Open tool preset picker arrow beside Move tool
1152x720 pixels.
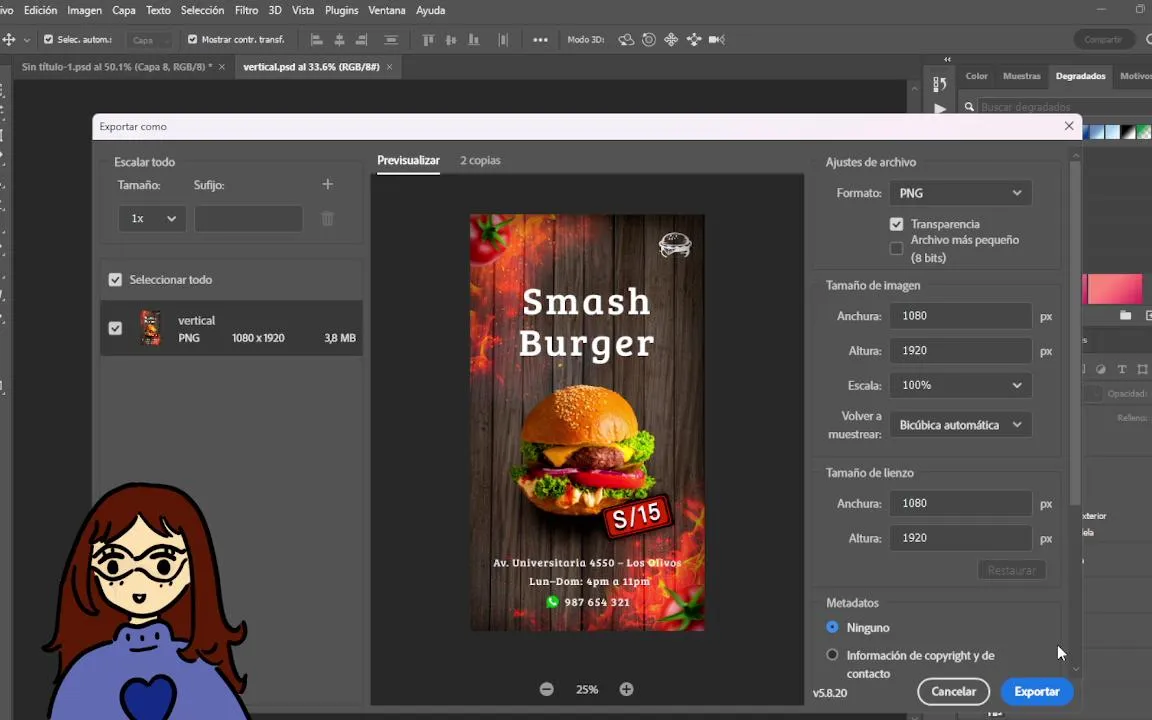click(x=27, y=40)
